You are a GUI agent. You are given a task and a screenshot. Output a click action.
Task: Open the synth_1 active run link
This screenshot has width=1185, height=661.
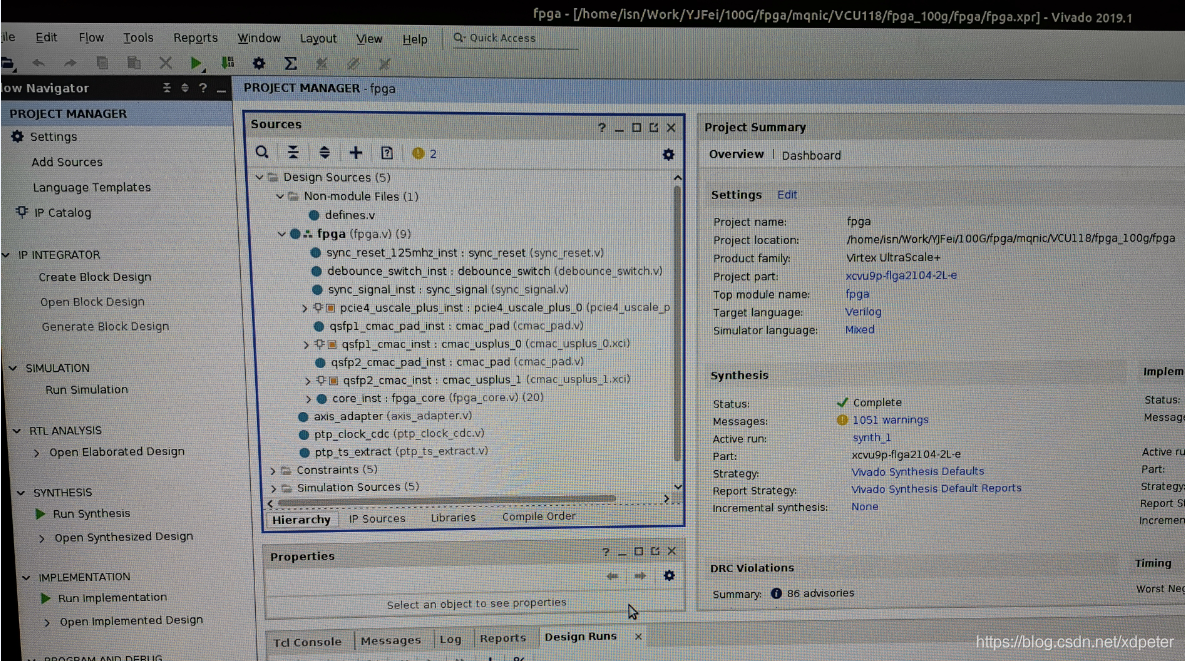click(x=871, y=437)
